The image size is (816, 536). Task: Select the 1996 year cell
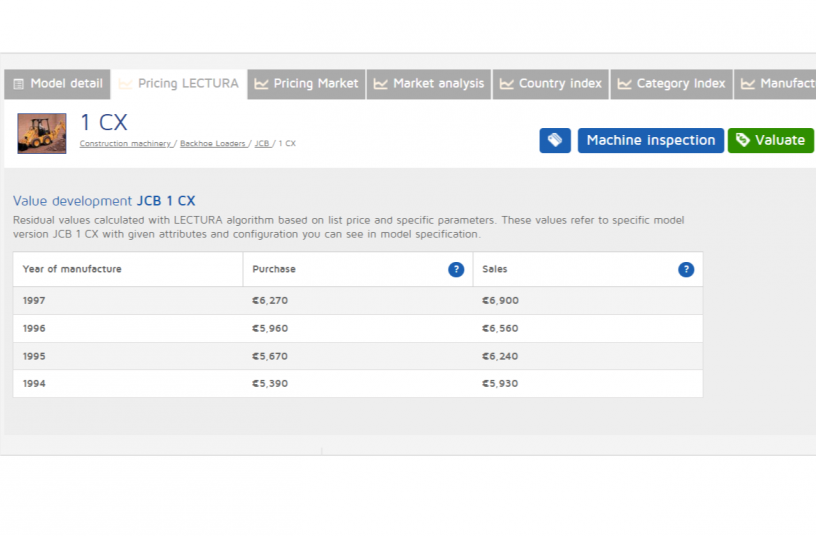click(34, 328)
